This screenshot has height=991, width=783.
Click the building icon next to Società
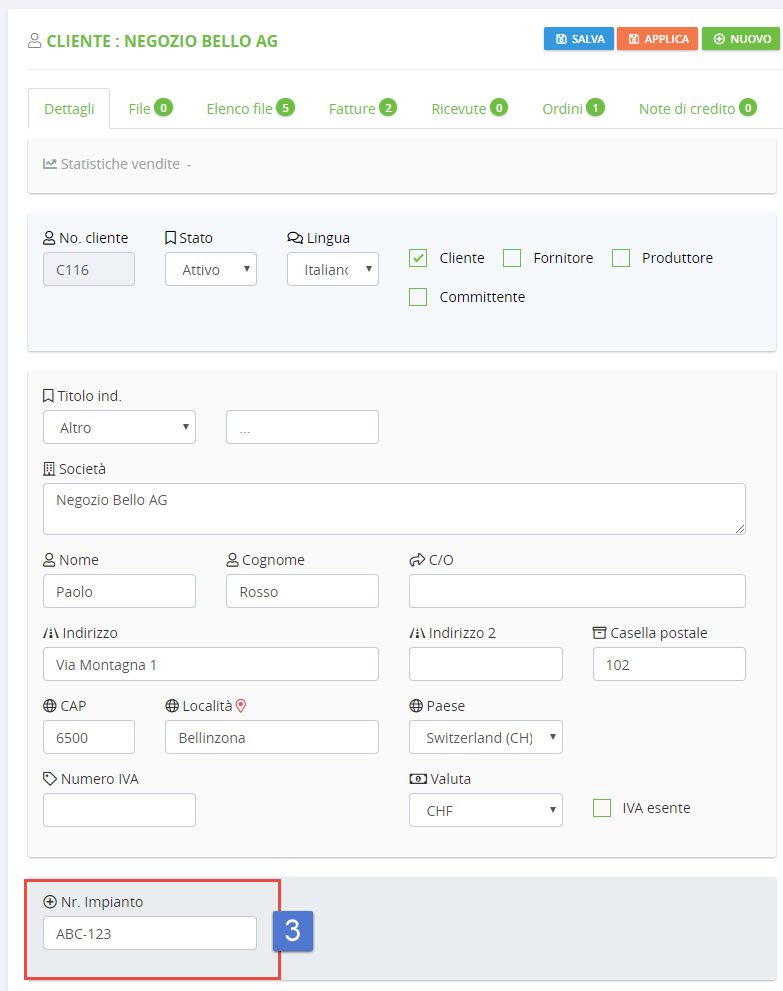click(x=49, y=469)
